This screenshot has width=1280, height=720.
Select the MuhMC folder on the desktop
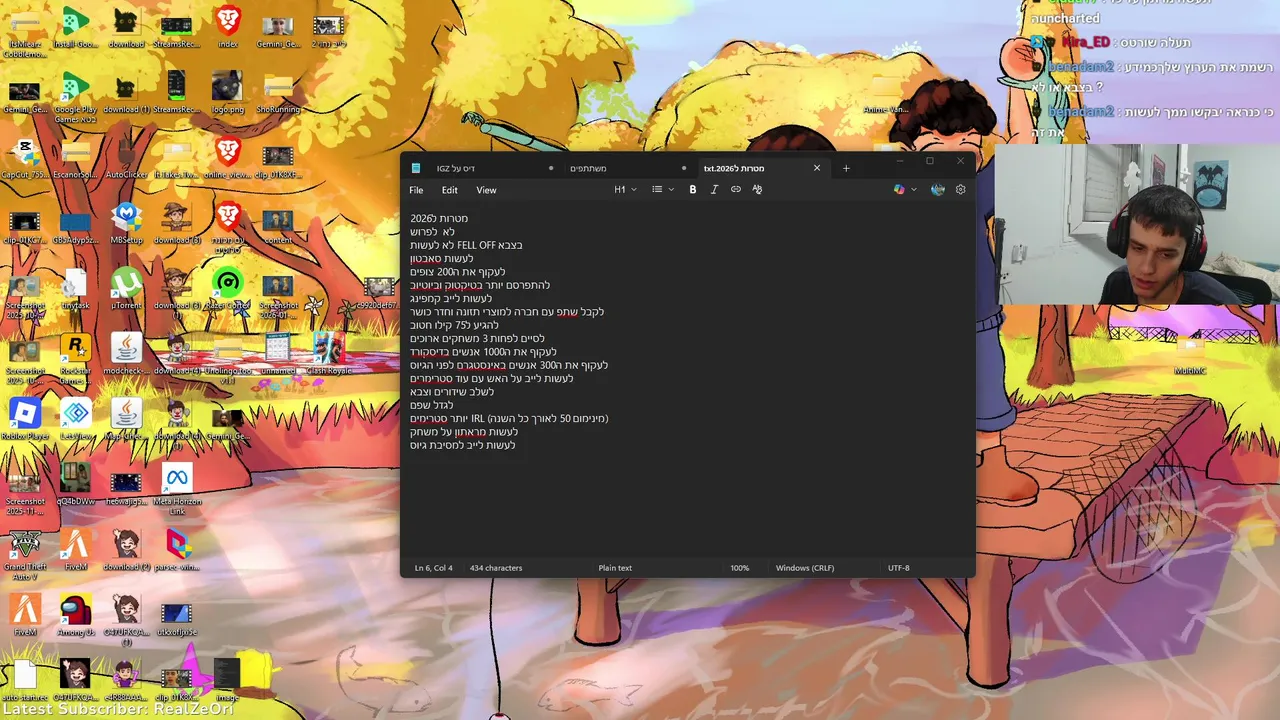pos(1190,355)
